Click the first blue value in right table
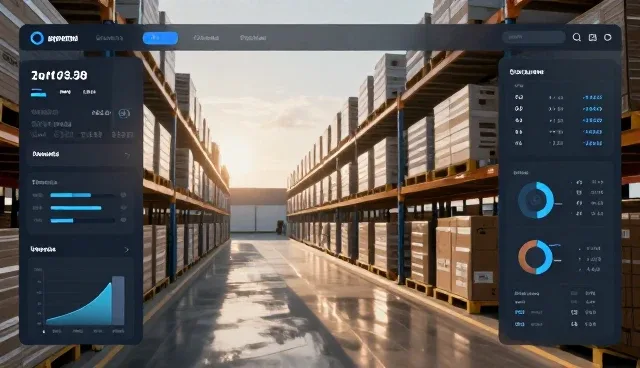Image resolution: width=640 pixels, height=368 pixels. click(593, 98)
